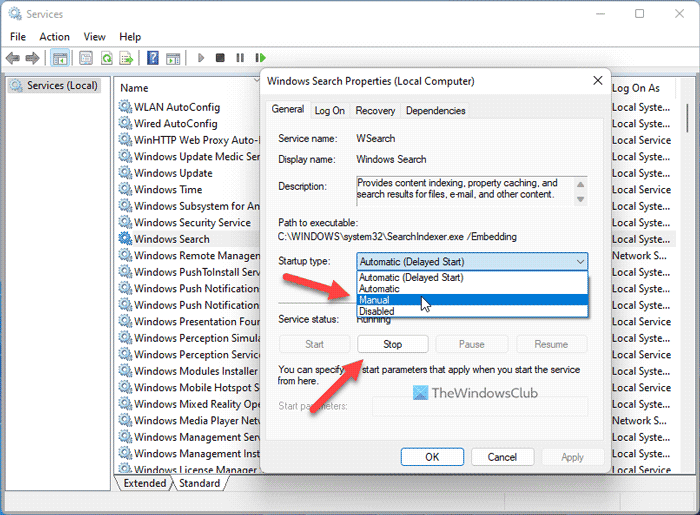Open the View menu
The height and width of the screenshot is (515, 700).
(x=94, y=37)
